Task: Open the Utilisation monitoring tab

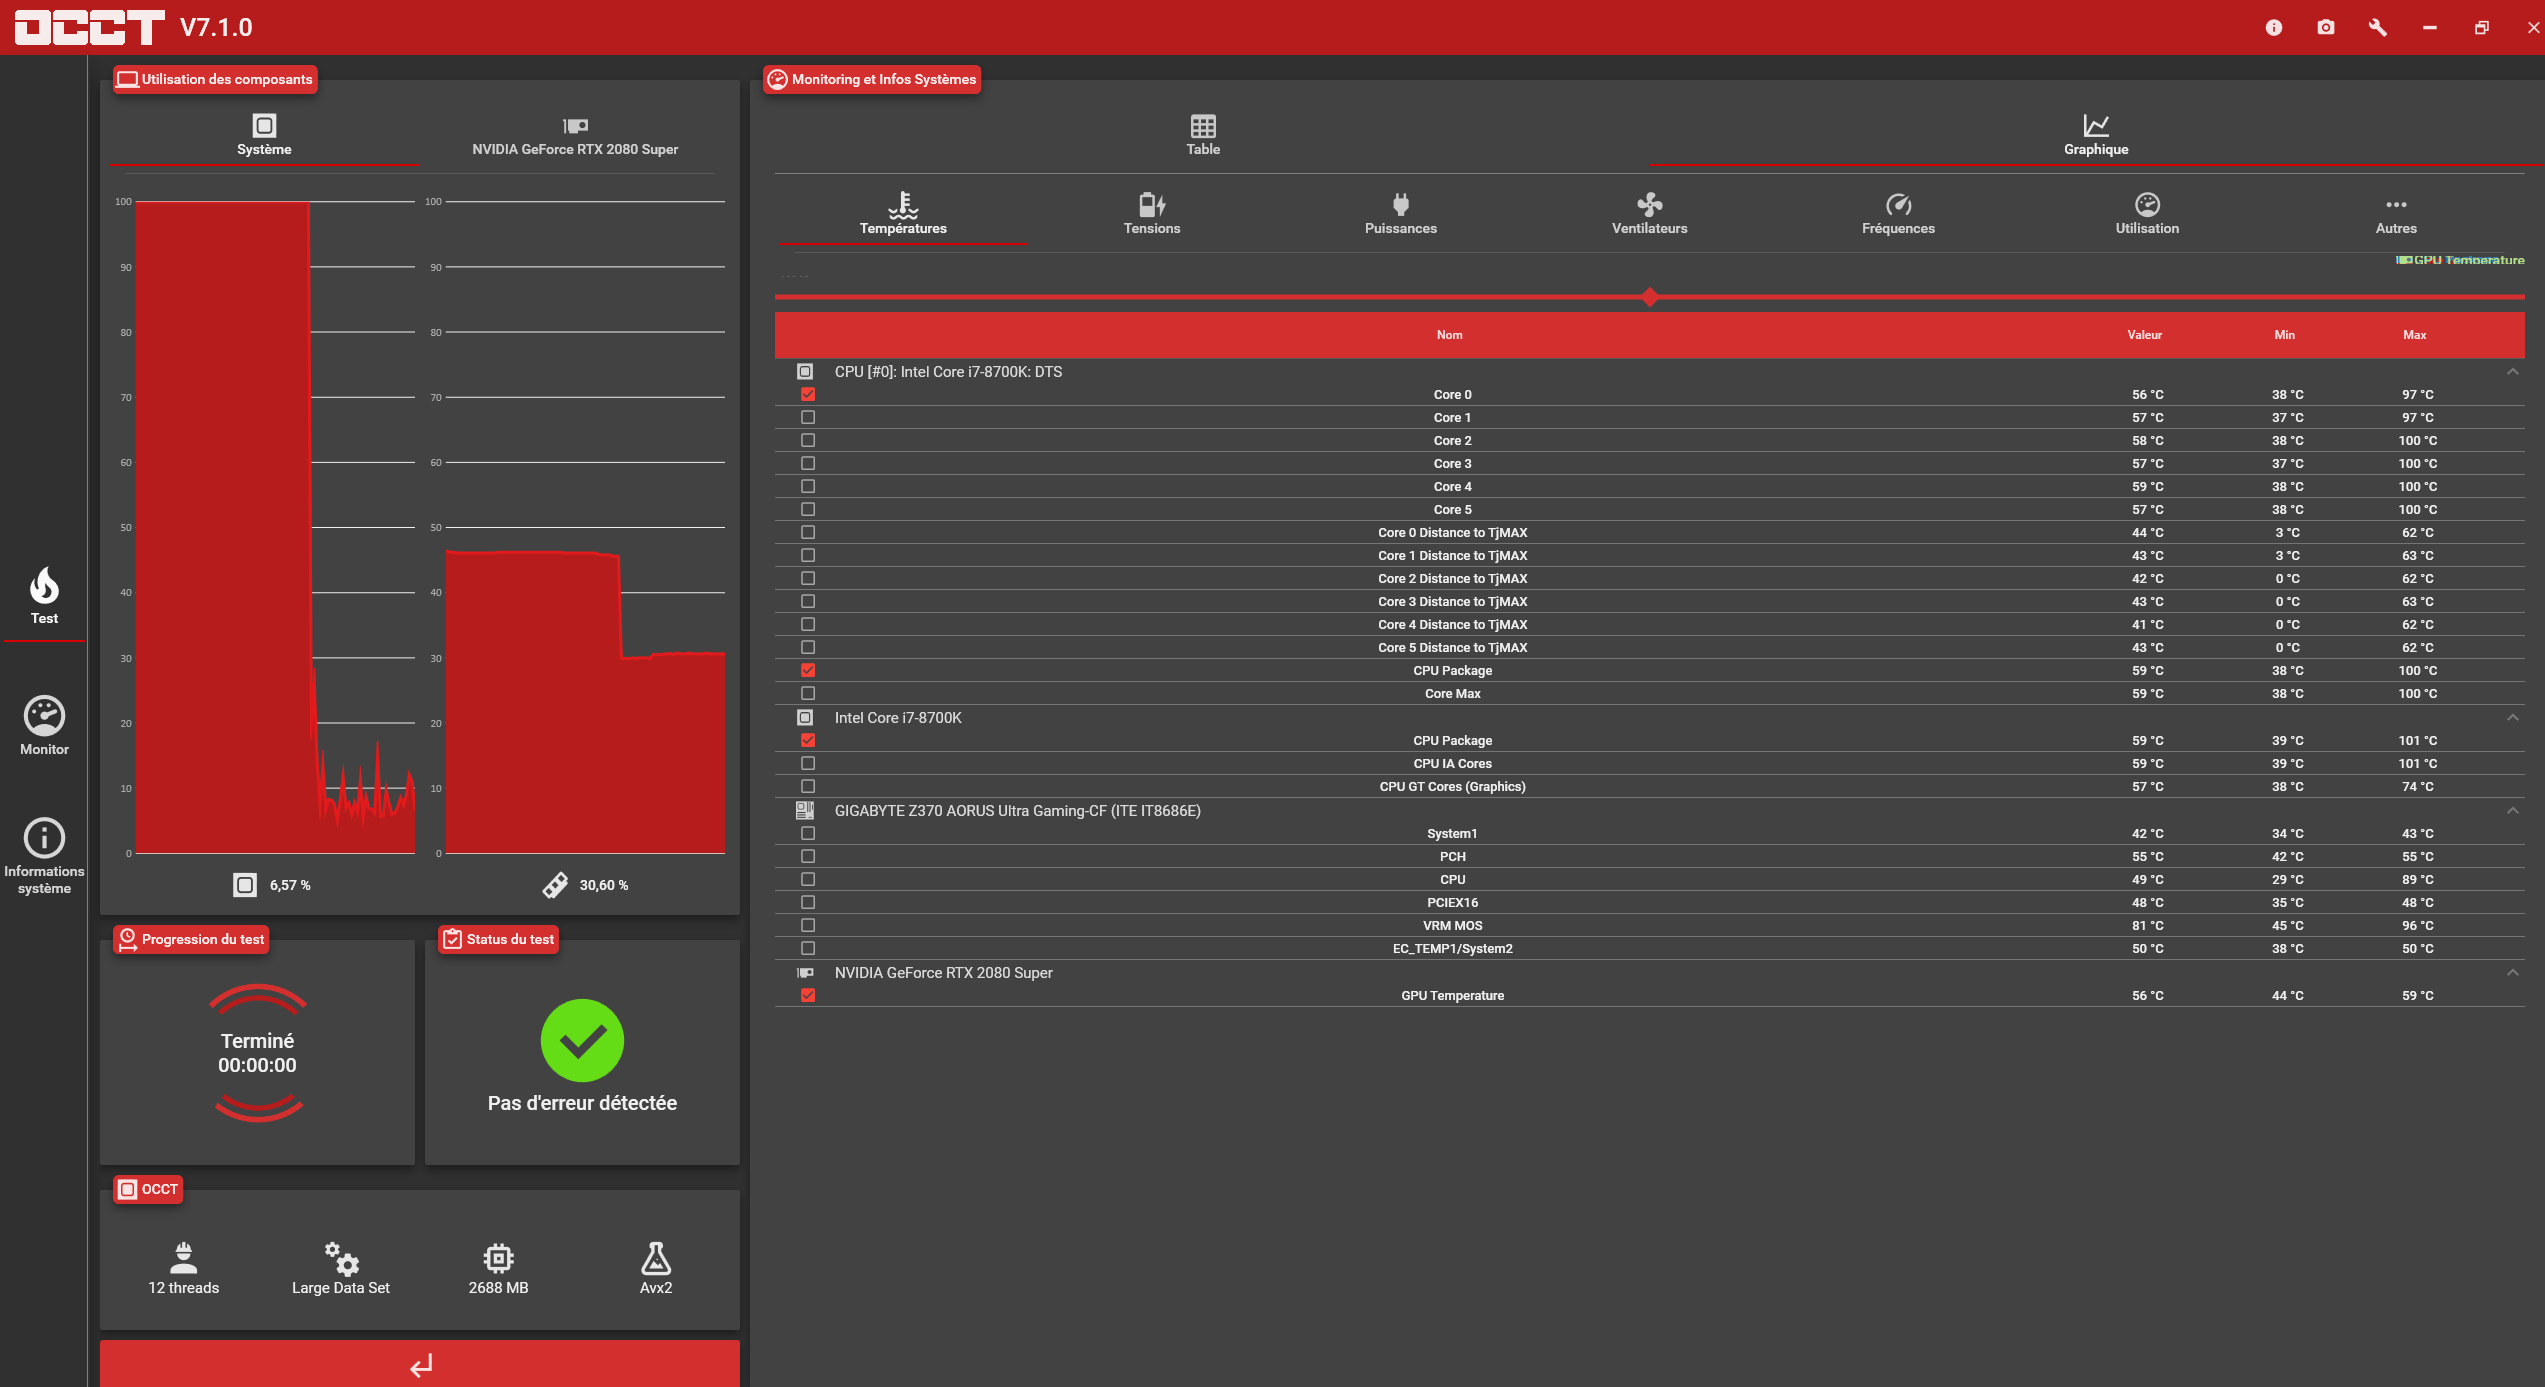Action: tap(2147, 214)
